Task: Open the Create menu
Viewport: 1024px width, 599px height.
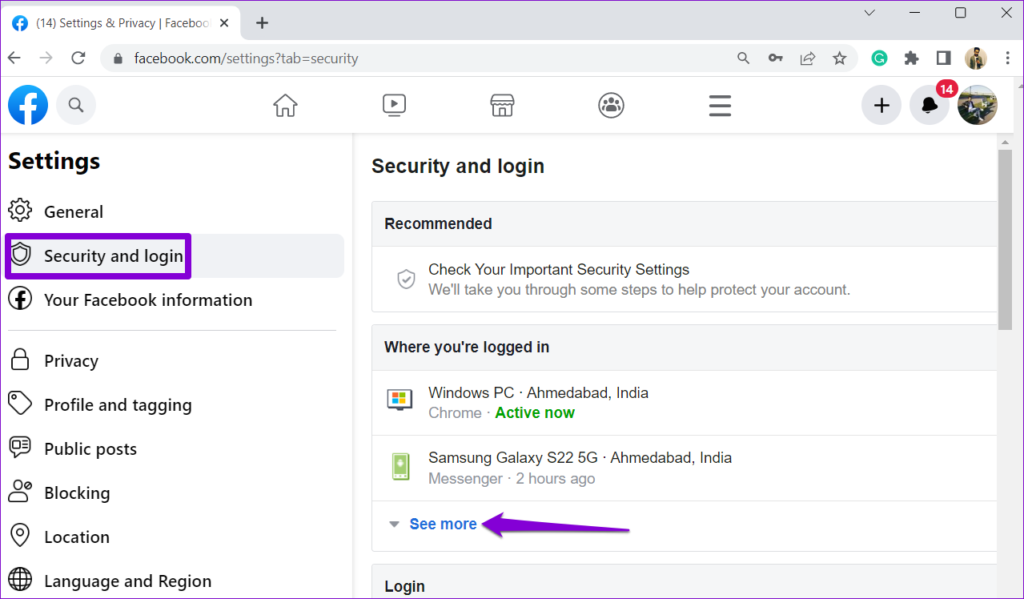Action: (881, 104)
